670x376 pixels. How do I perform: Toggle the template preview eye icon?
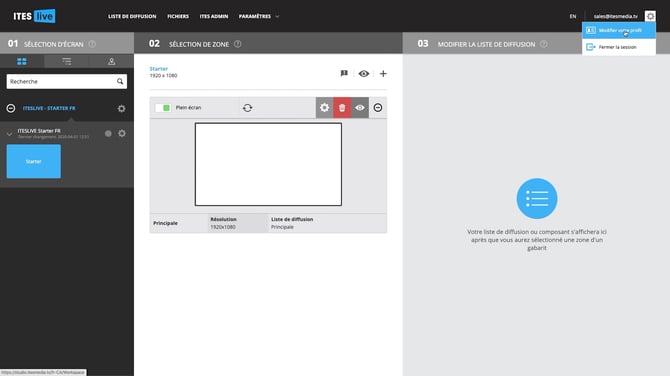click(x=364, y=73)
